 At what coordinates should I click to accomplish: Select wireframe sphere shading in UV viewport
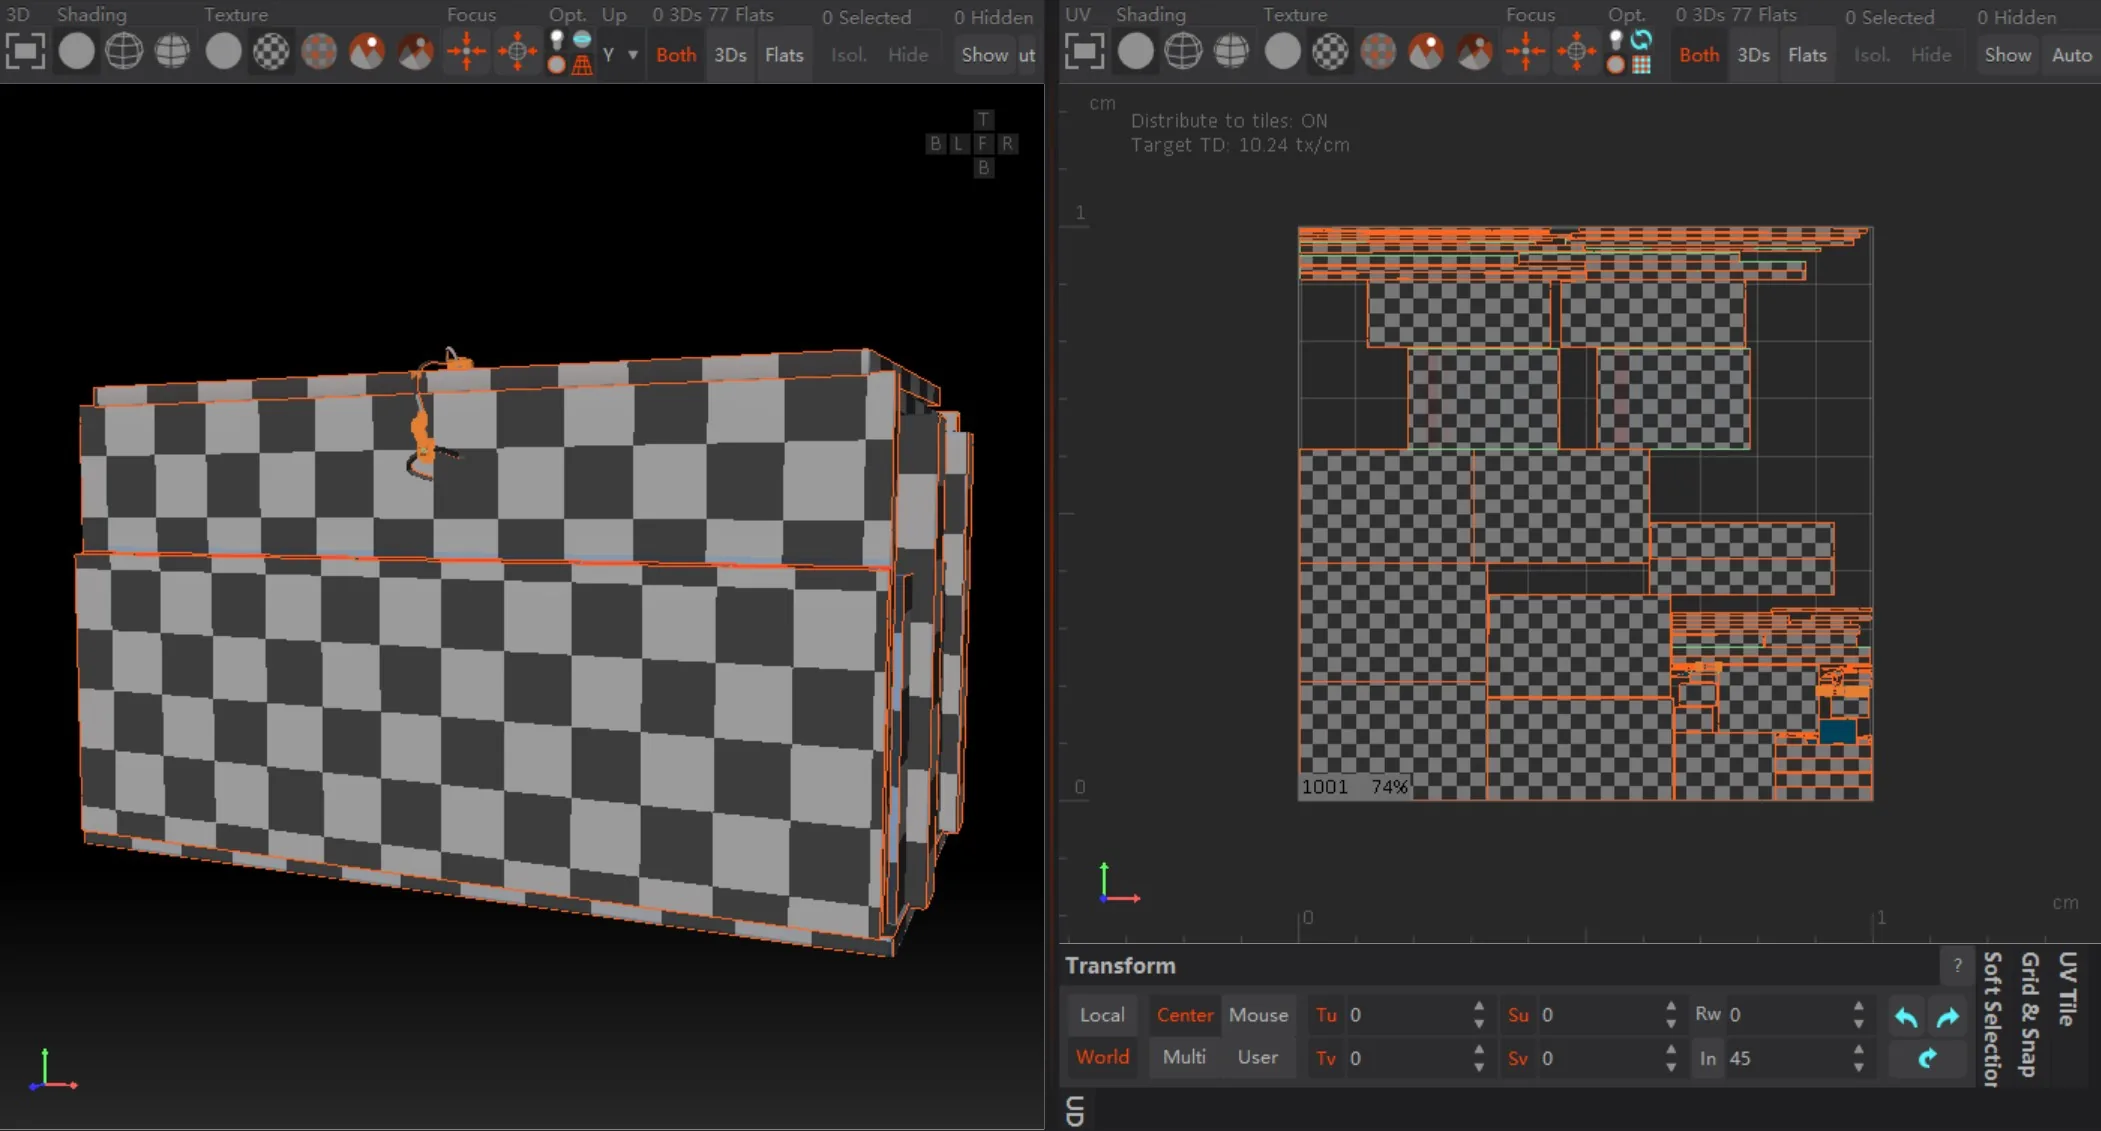[x=1183, y=51]
